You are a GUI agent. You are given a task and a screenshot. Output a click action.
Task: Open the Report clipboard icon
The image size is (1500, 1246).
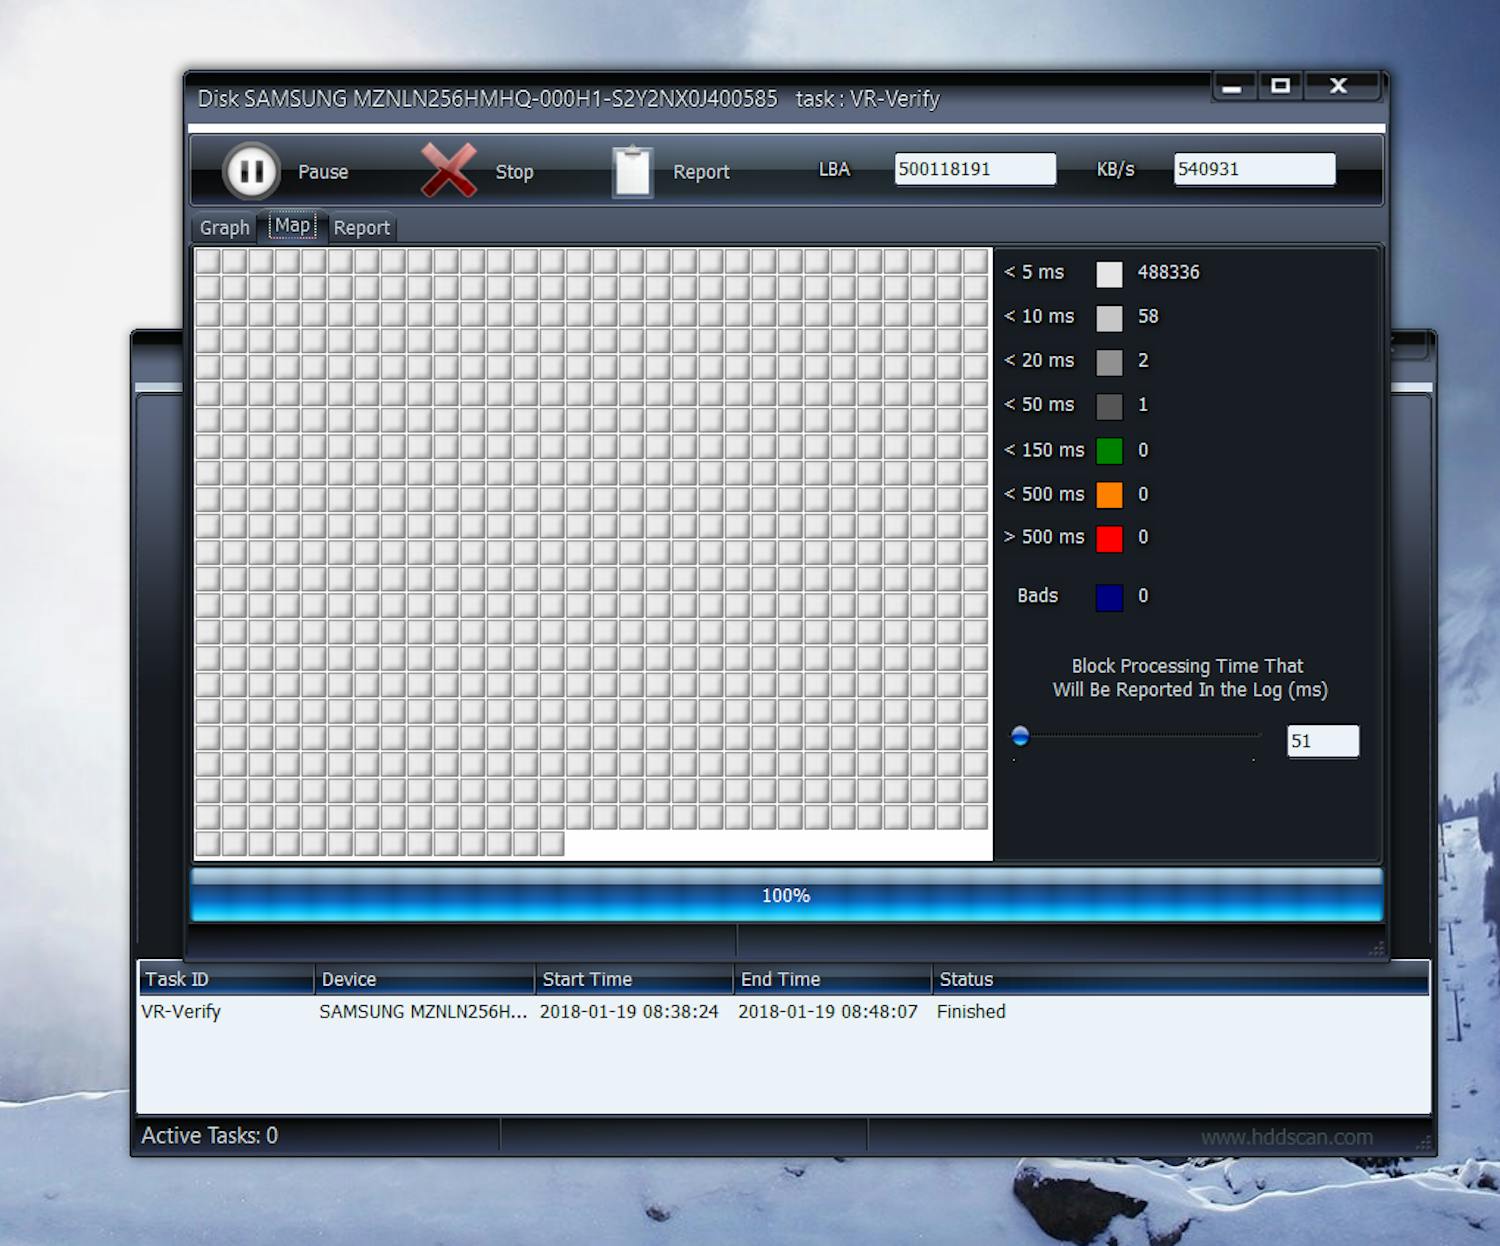632,169
